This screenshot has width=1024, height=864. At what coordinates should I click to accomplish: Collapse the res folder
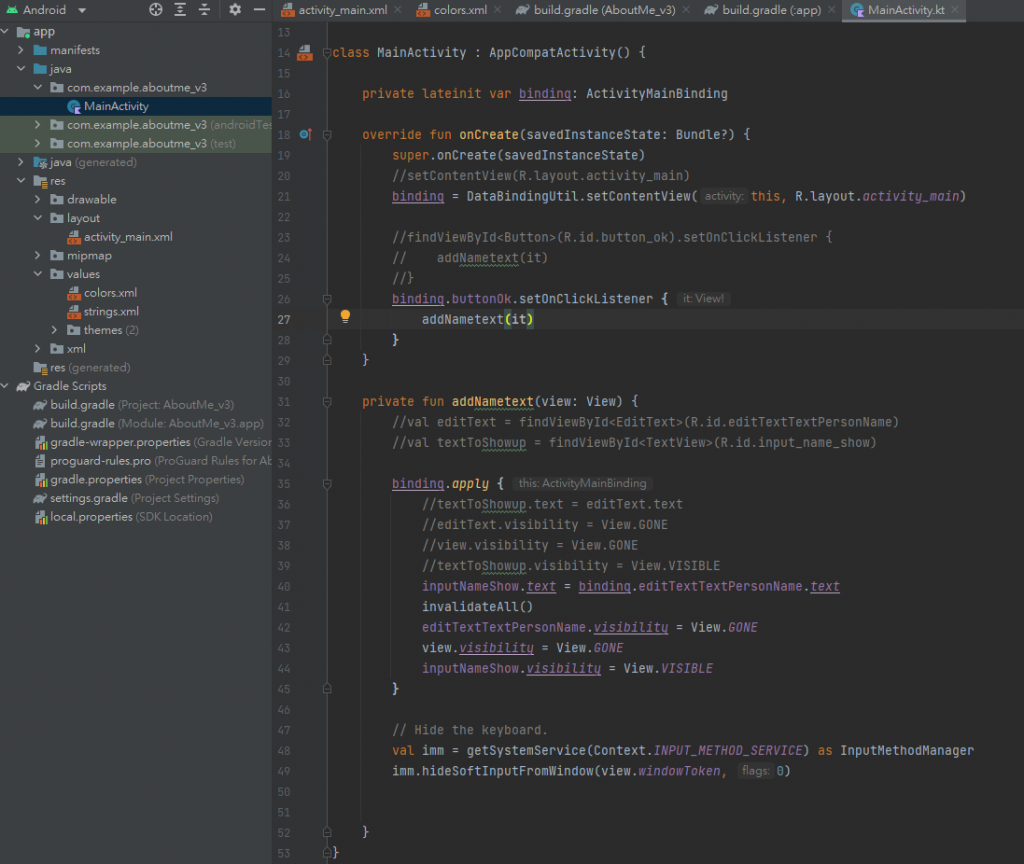click(21, 181)
